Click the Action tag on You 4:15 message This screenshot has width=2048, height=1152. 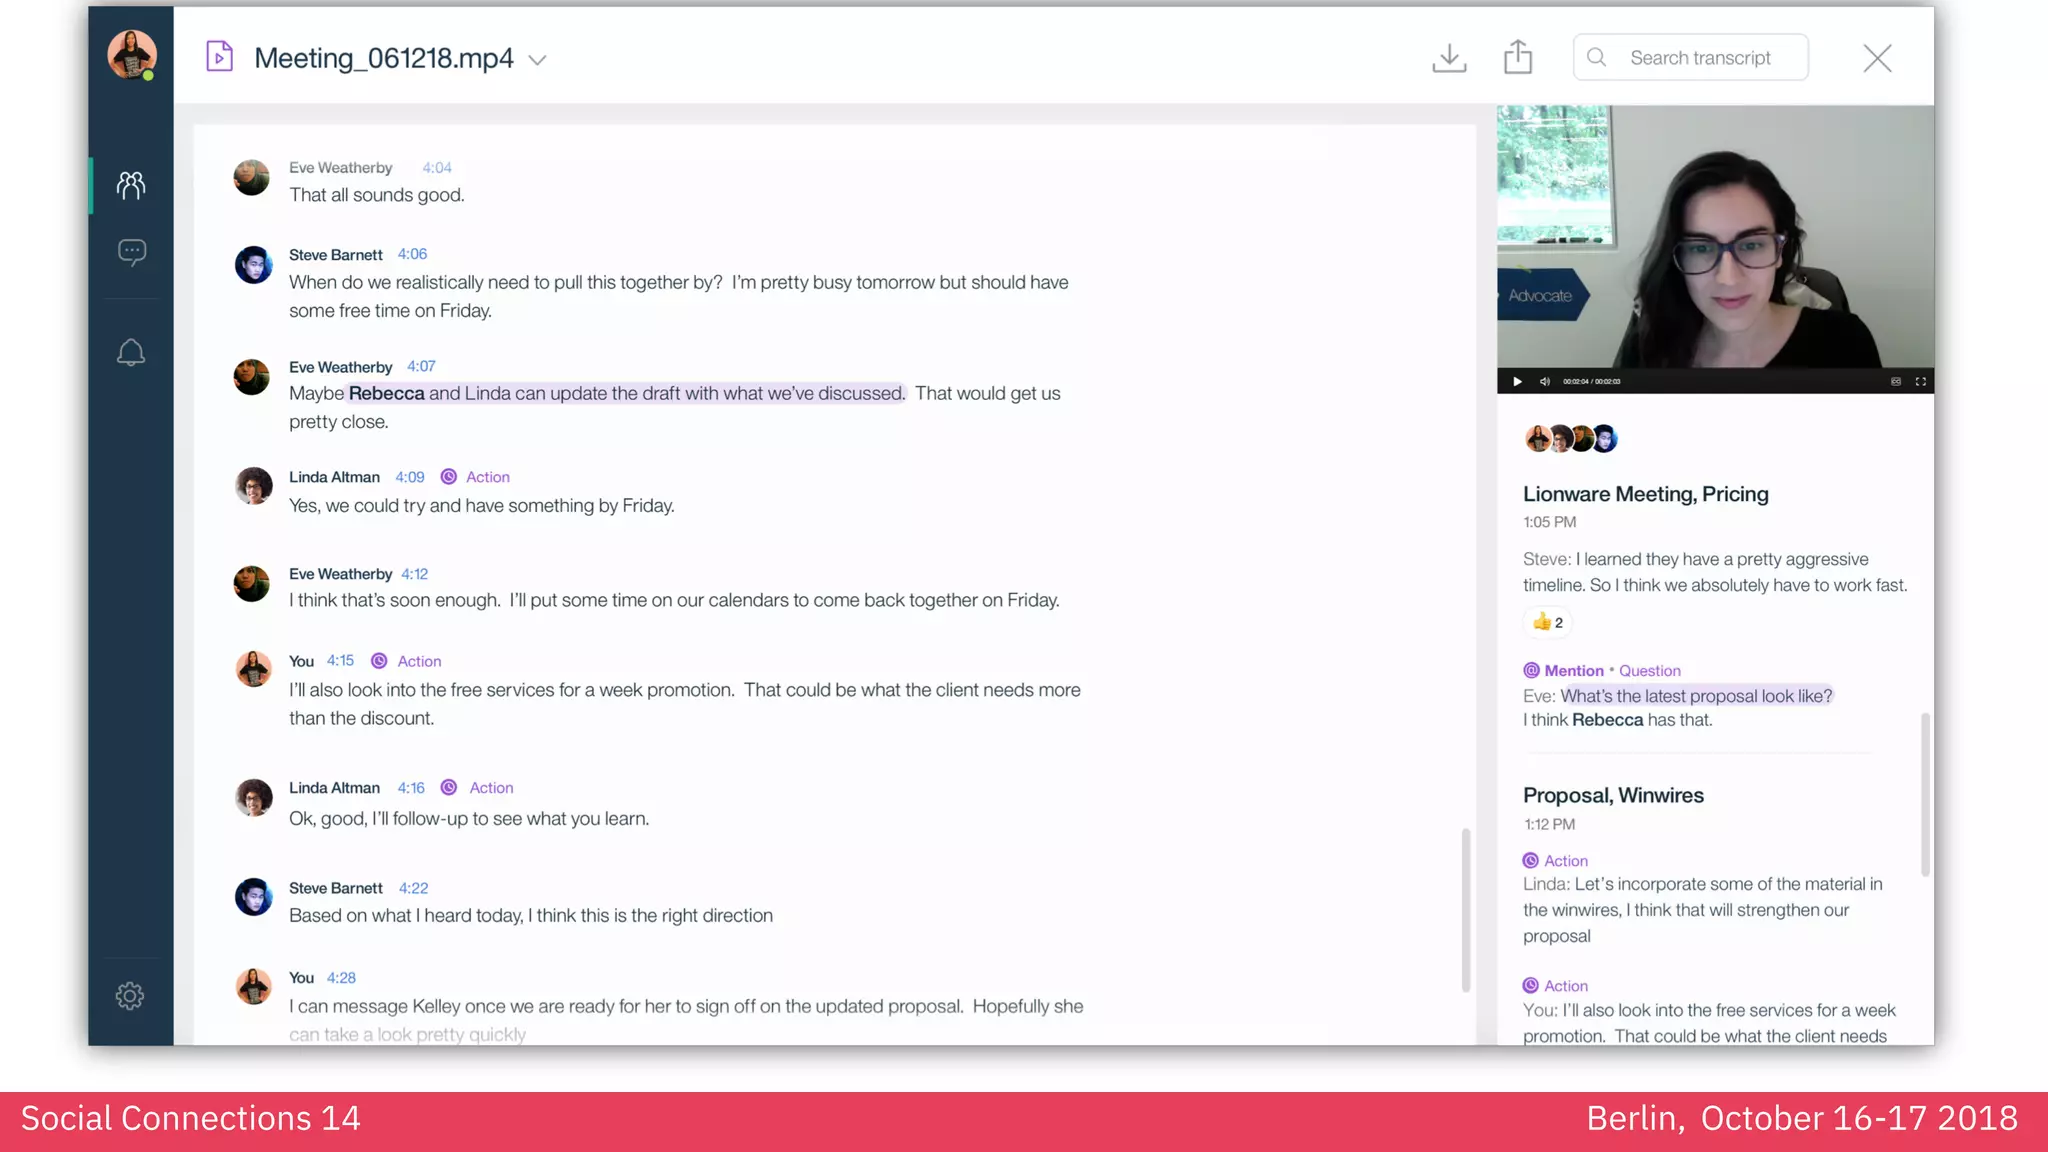(x=418, y=661)
